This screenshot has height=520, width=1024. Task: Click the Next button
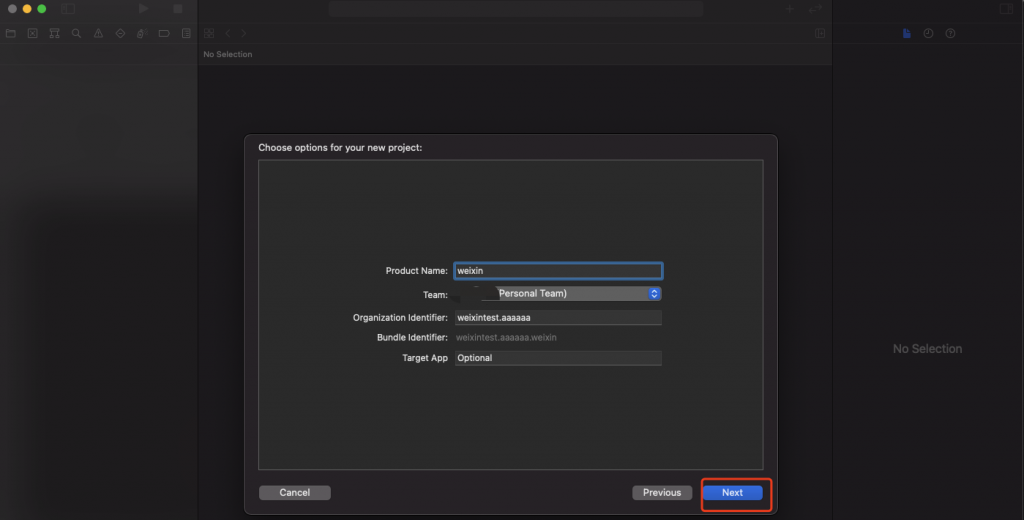click(x=732, y=493)
